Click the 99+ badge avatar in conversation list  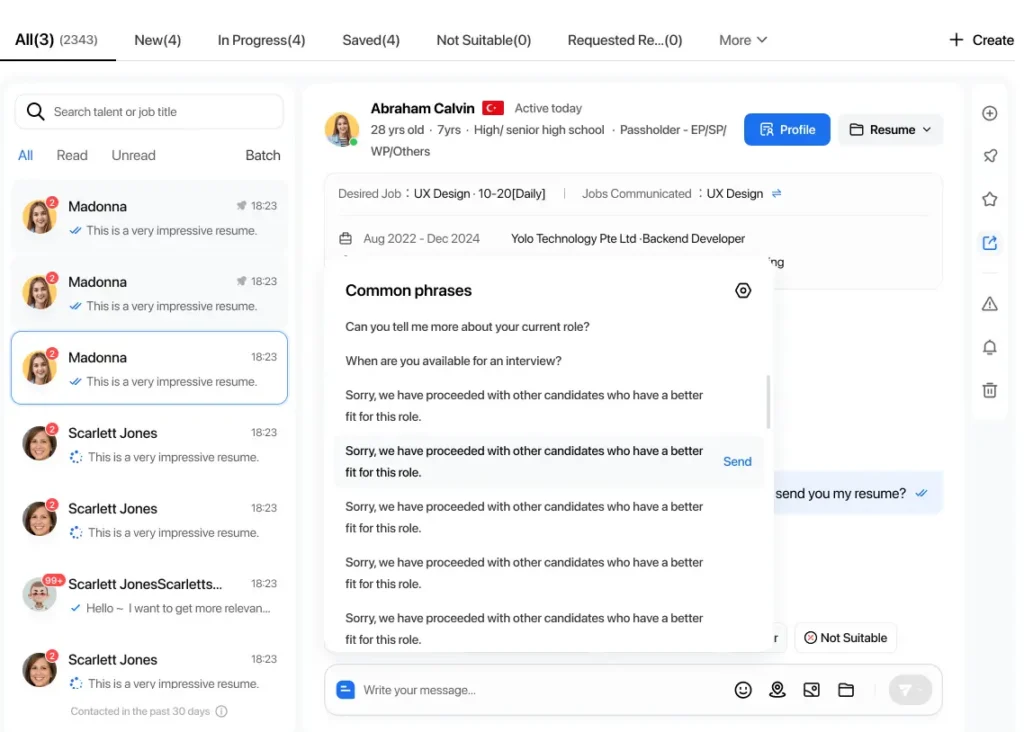39,594
